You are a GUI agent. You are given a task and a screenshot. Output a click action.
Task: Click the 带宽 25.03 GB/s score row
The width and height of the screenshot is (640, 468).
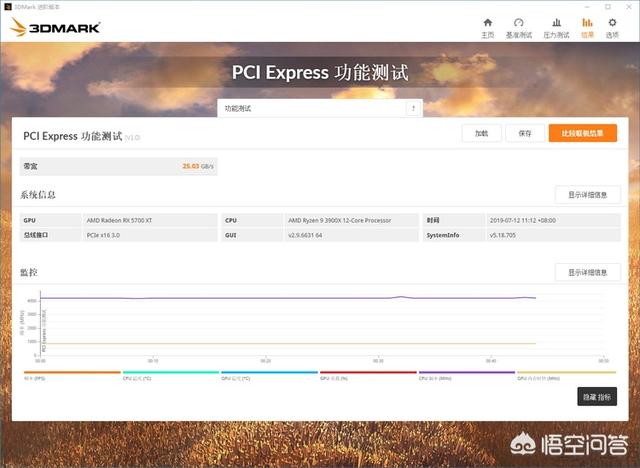118,166
